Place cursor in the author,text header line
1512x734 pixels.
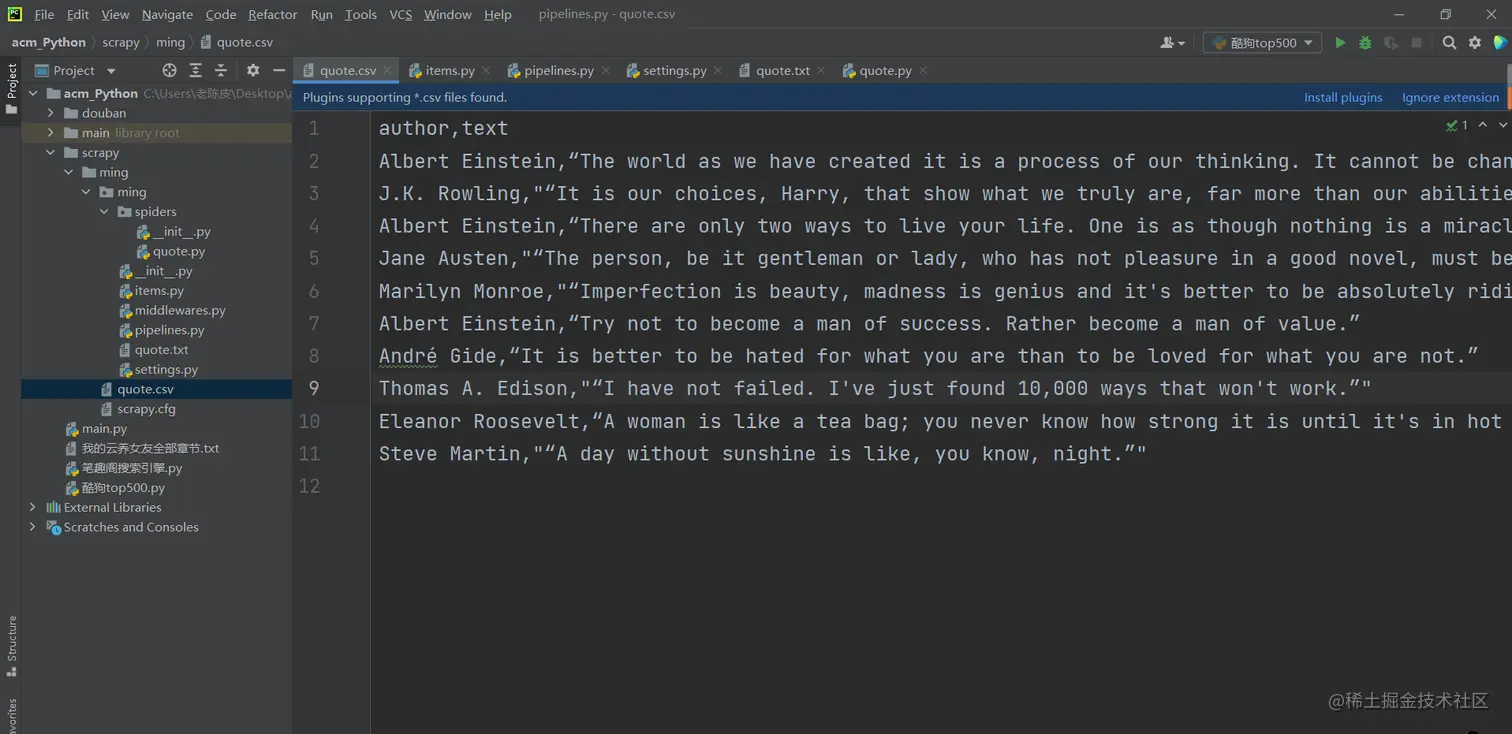[443, 128]
